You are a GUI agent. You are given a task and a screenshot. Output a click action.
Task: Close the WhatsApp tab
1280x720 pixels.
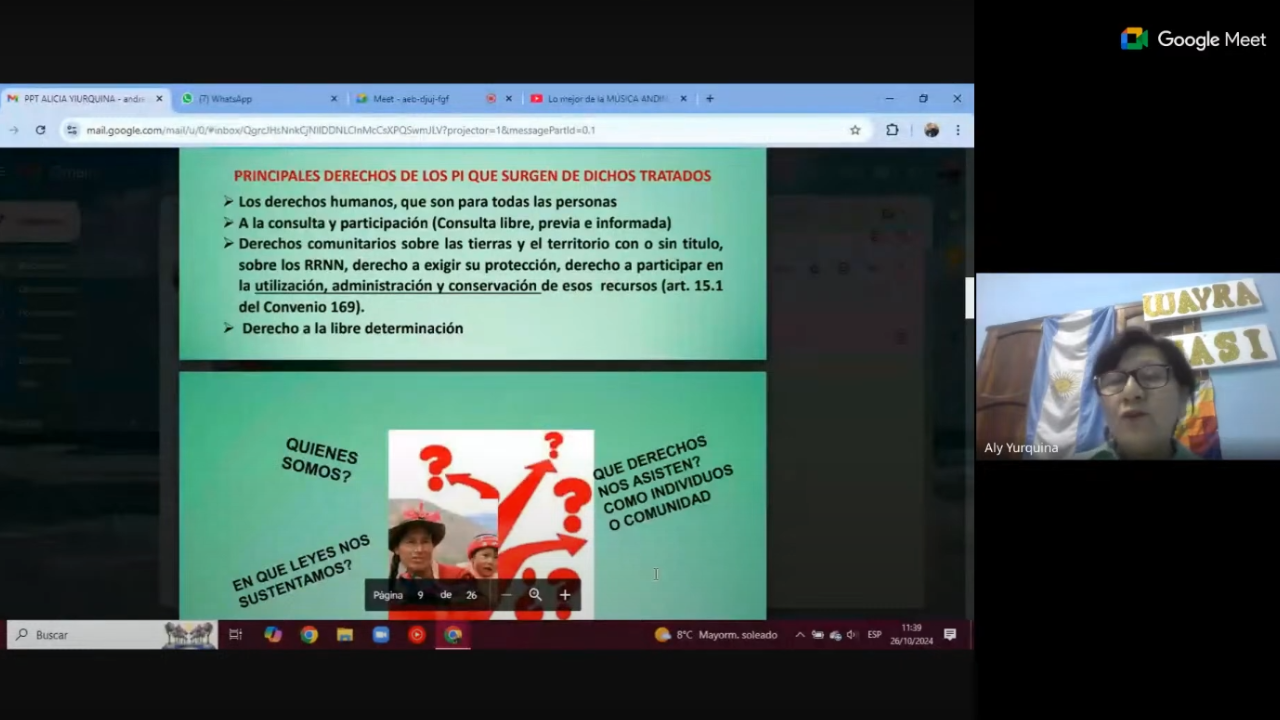tap(334, 99)
